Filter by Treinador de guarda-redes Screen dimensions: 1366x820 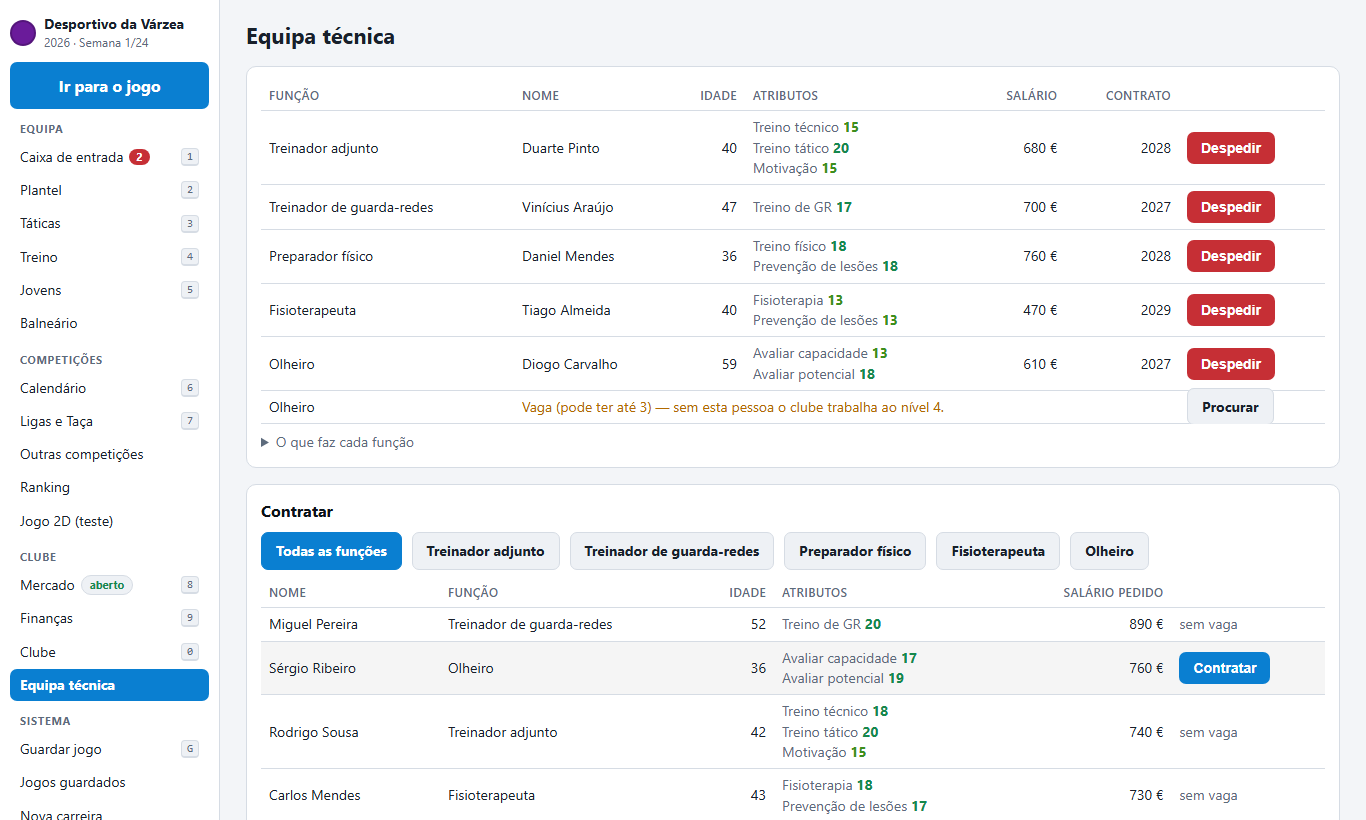pos(672,551)
